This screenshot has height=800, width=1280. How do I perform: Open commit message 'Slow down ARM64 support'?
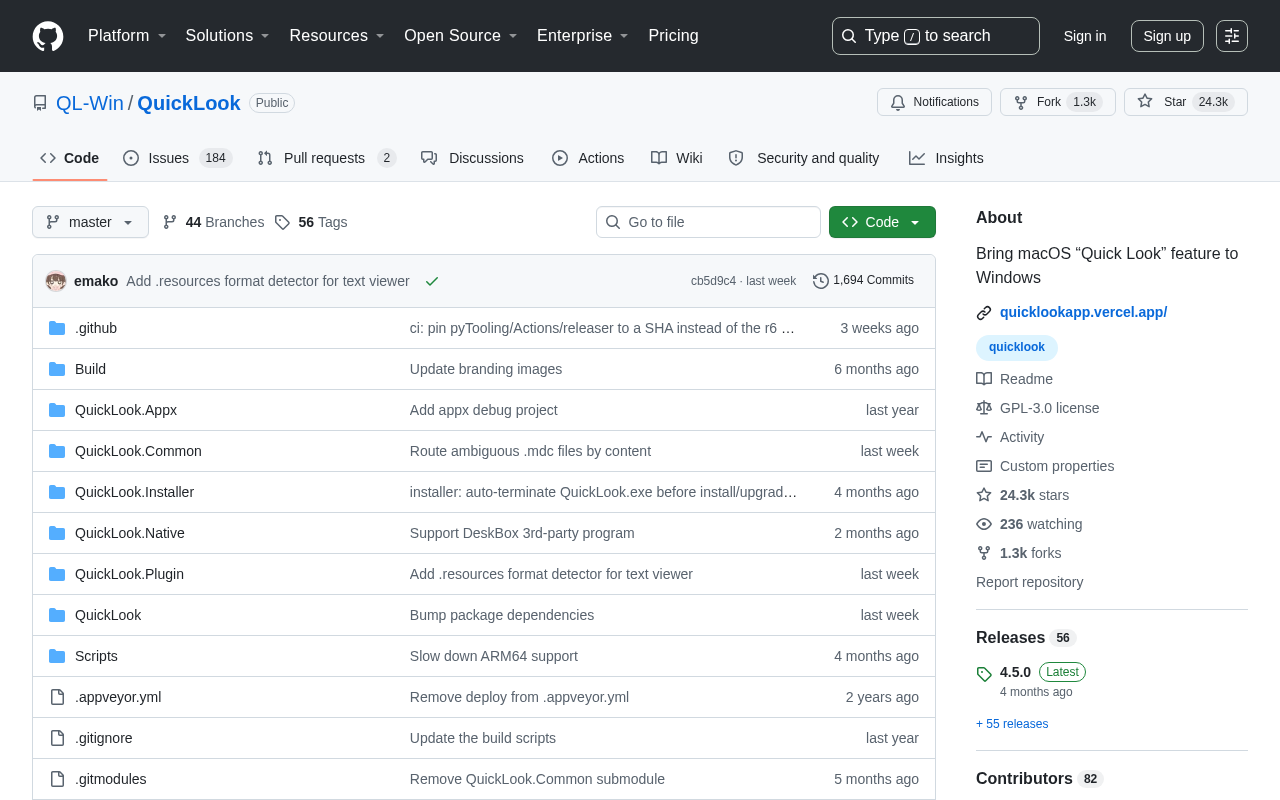pos(494,656)
